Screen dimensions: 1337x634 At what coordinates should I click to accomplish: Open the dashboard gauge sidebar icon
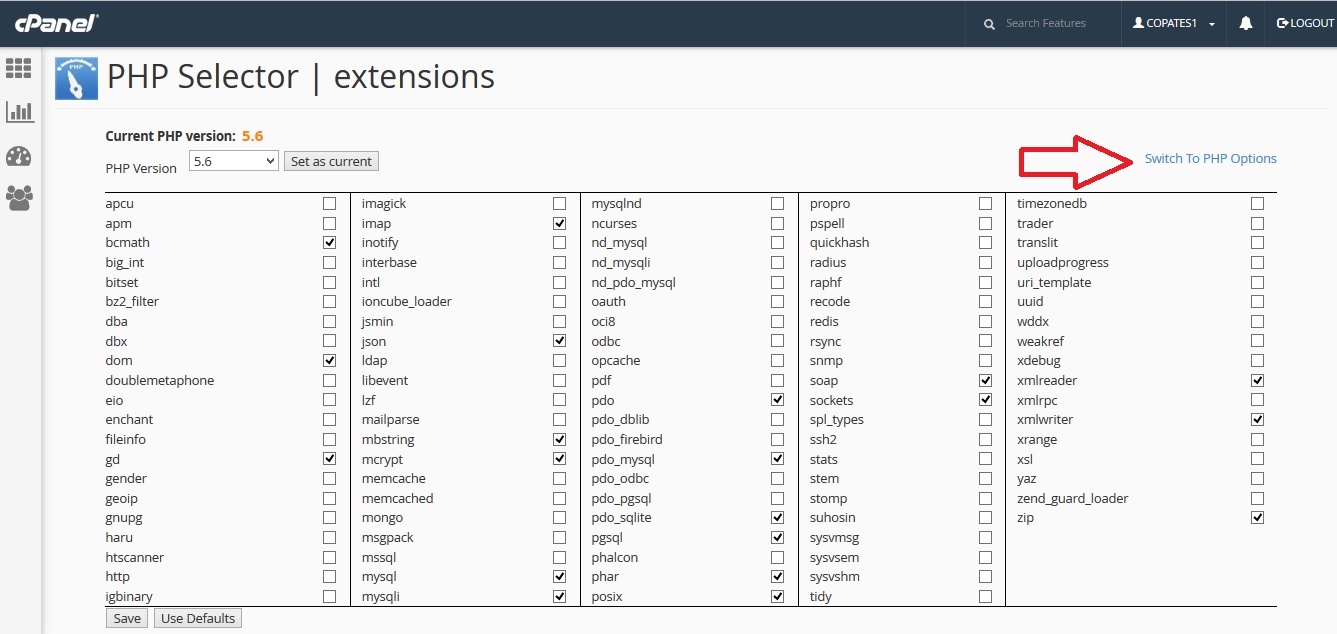point(19,156)
